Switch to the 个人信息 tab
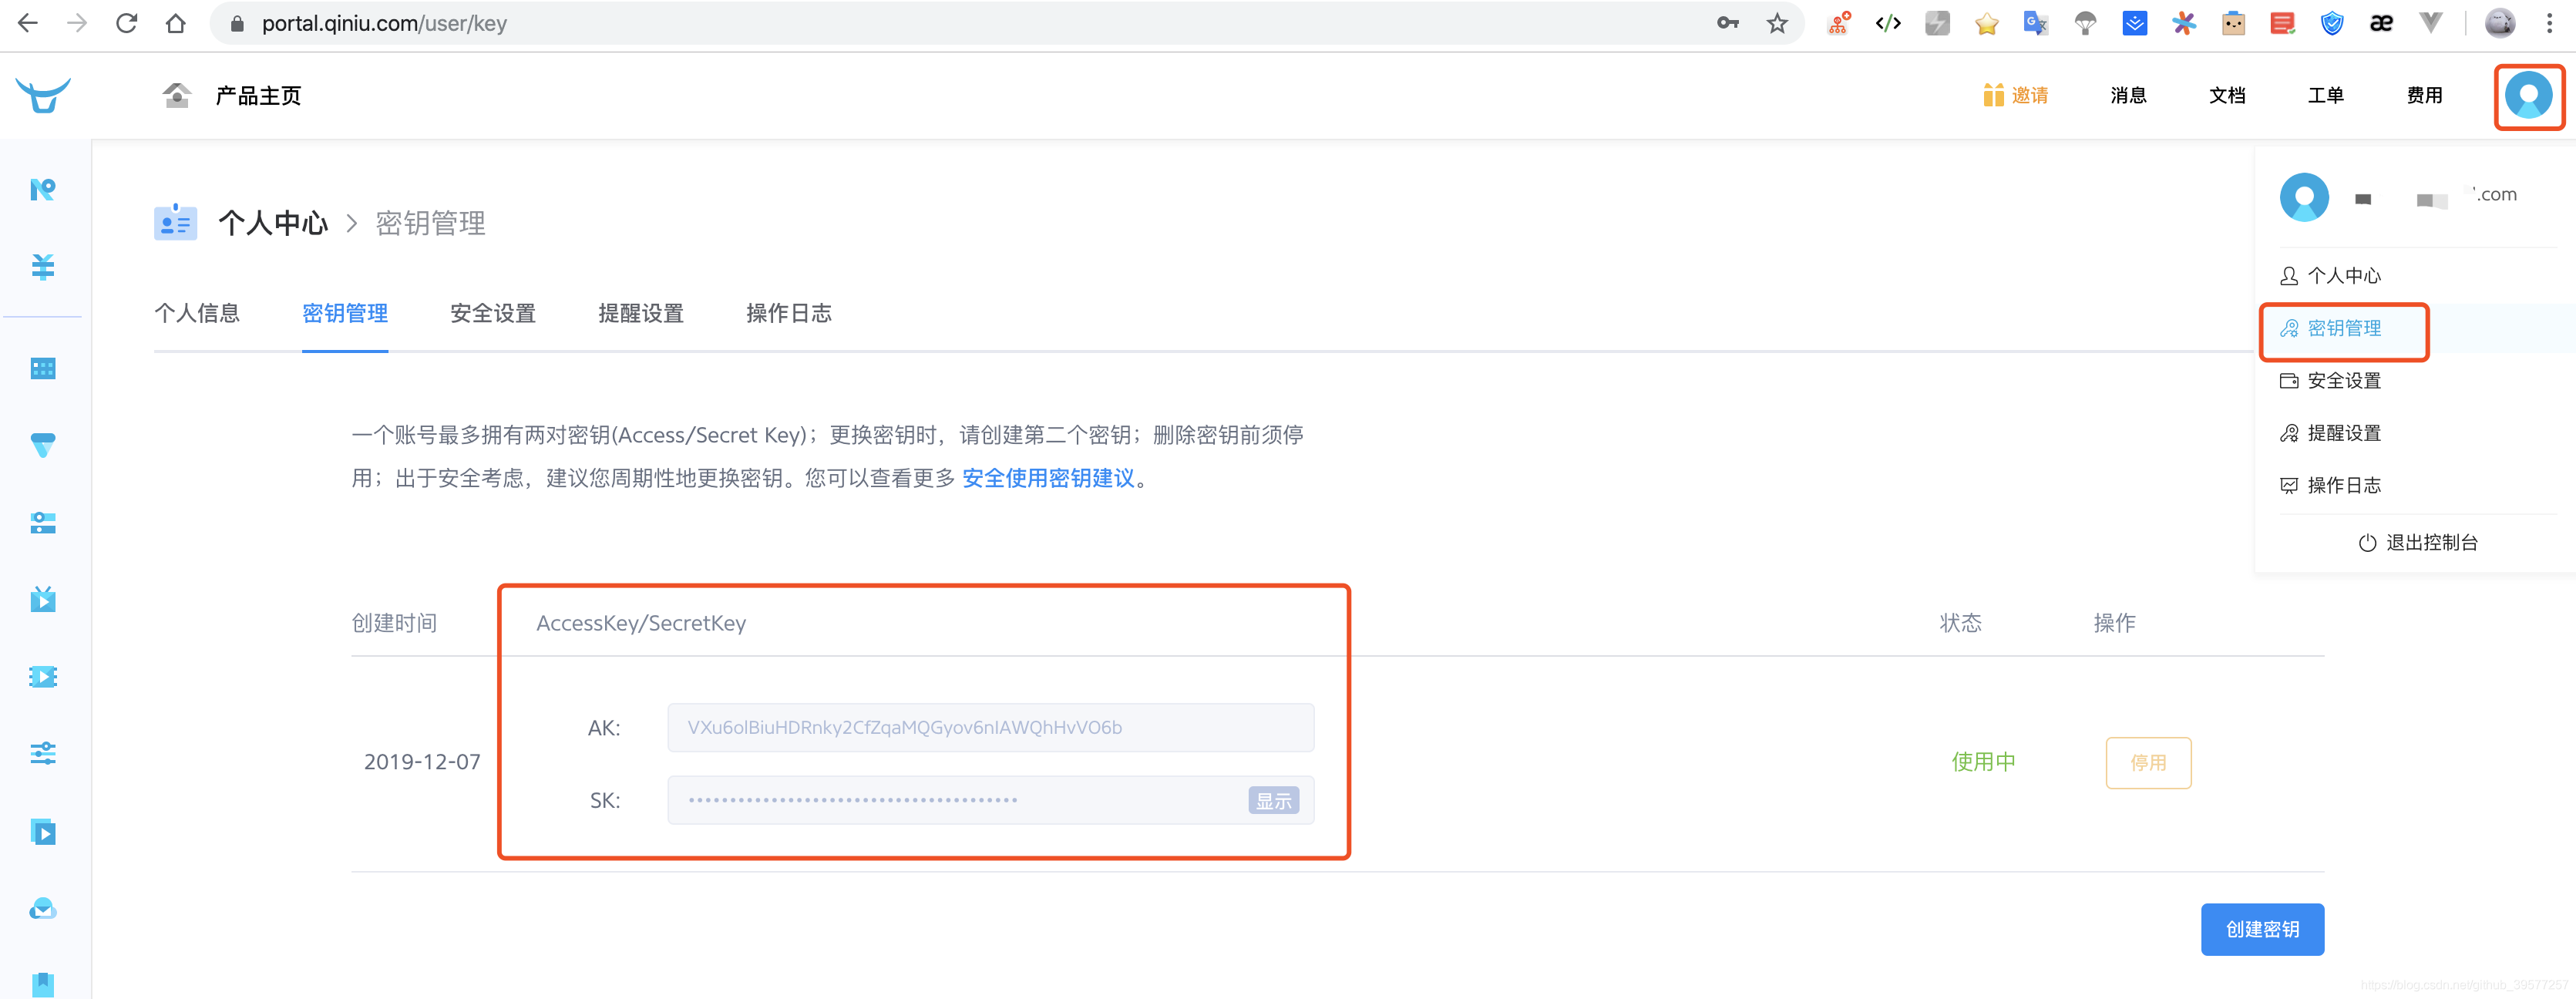 pos(197,313)
